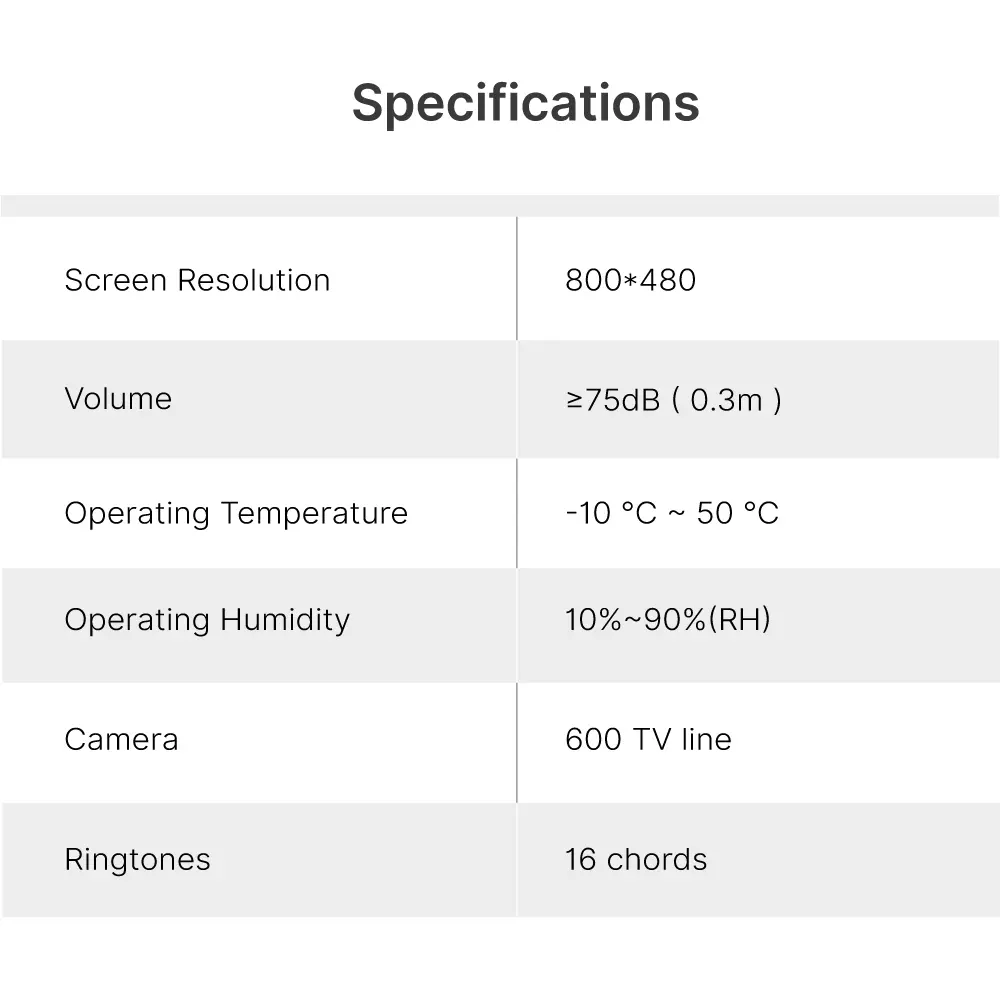
Task: Click the Specifications heading
Action: point(525,103)
